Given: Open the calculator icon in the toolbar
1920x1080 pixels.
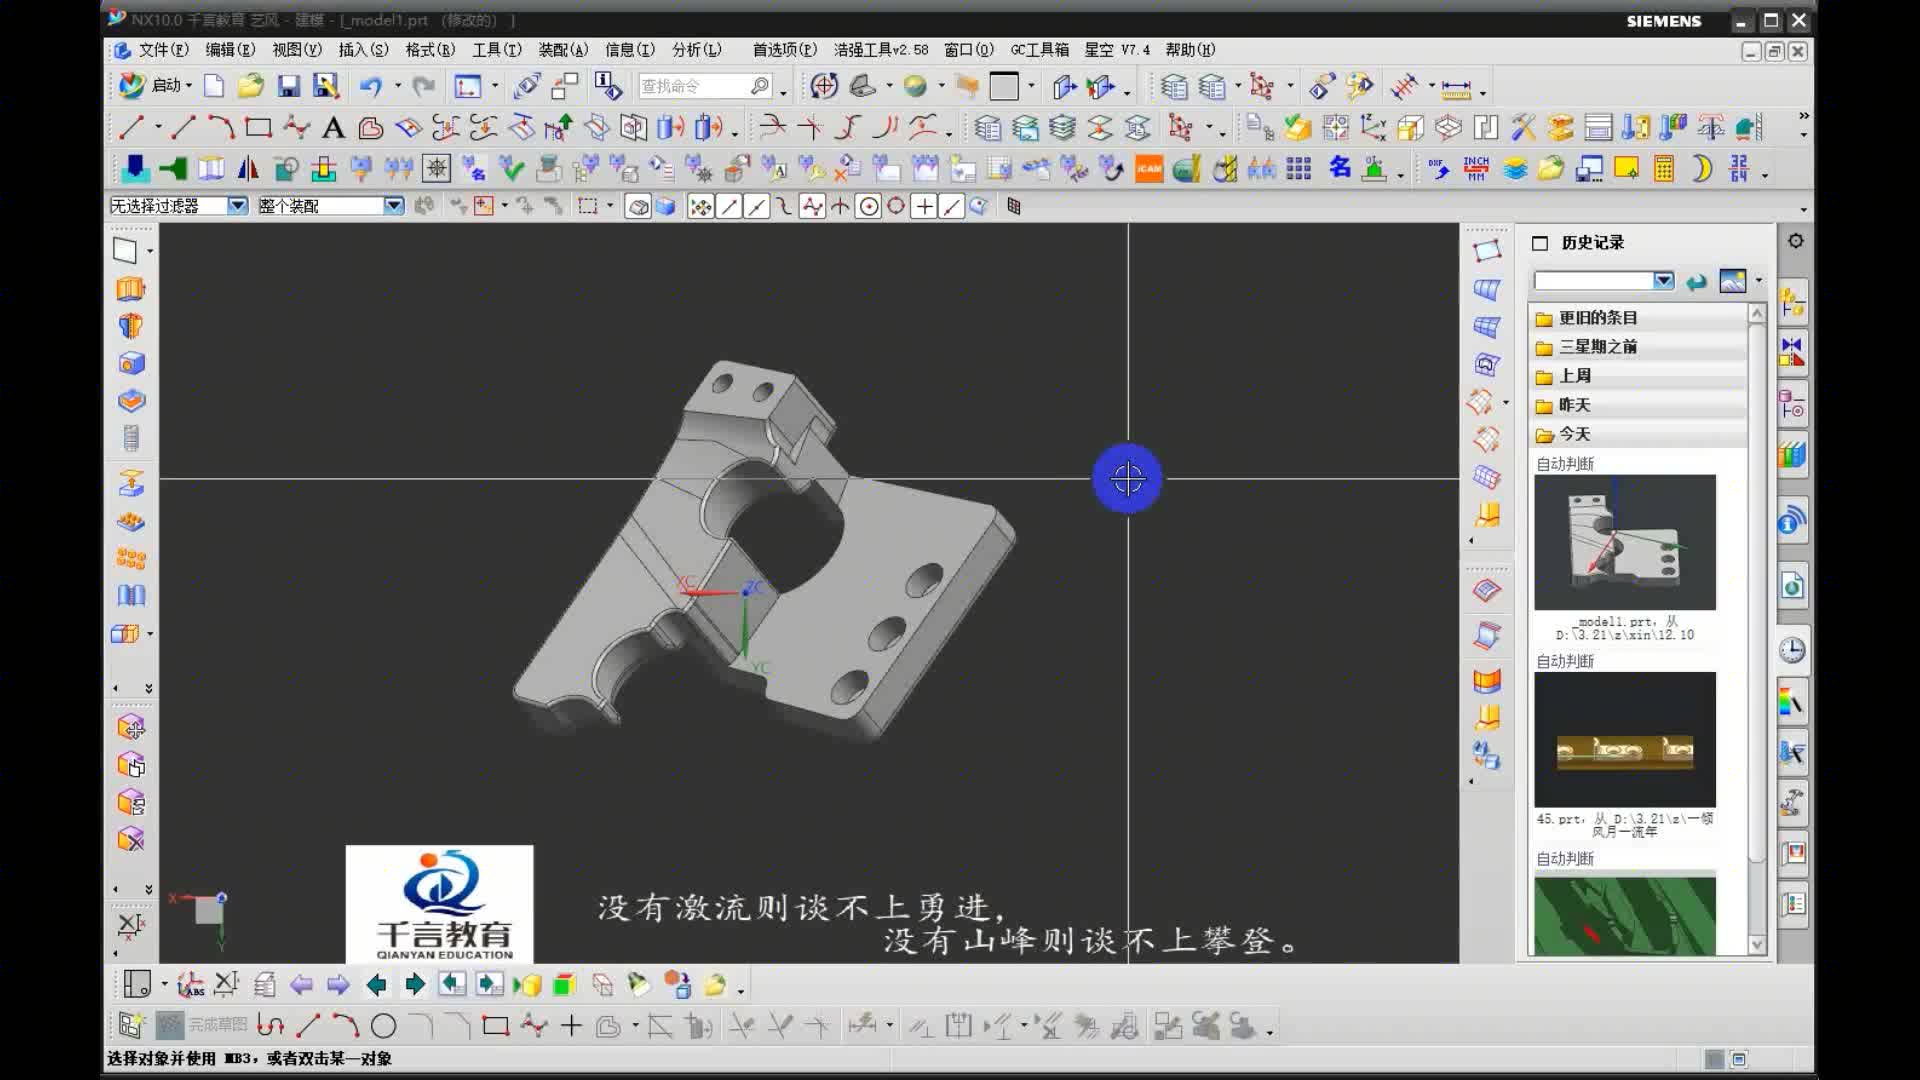Looking at the screenshot, I should [1664, 169].
